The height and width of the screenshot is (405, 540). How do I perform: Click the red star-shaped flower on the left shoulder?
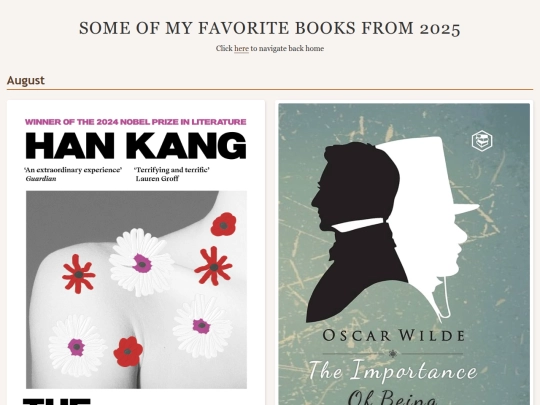coord(79,274)
